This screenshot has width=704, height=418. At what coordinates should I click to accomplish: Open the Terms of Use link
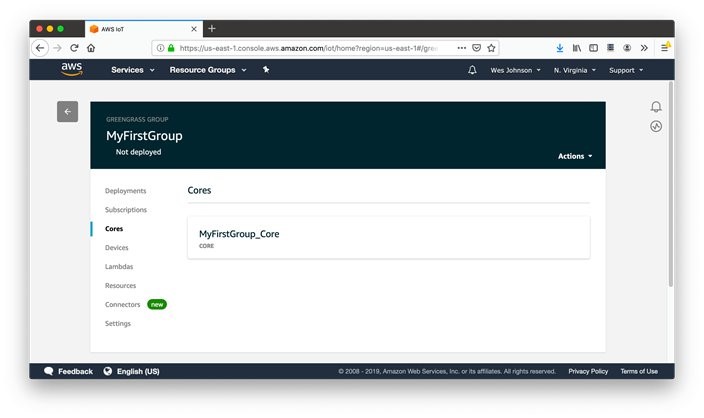click(639, 371)
